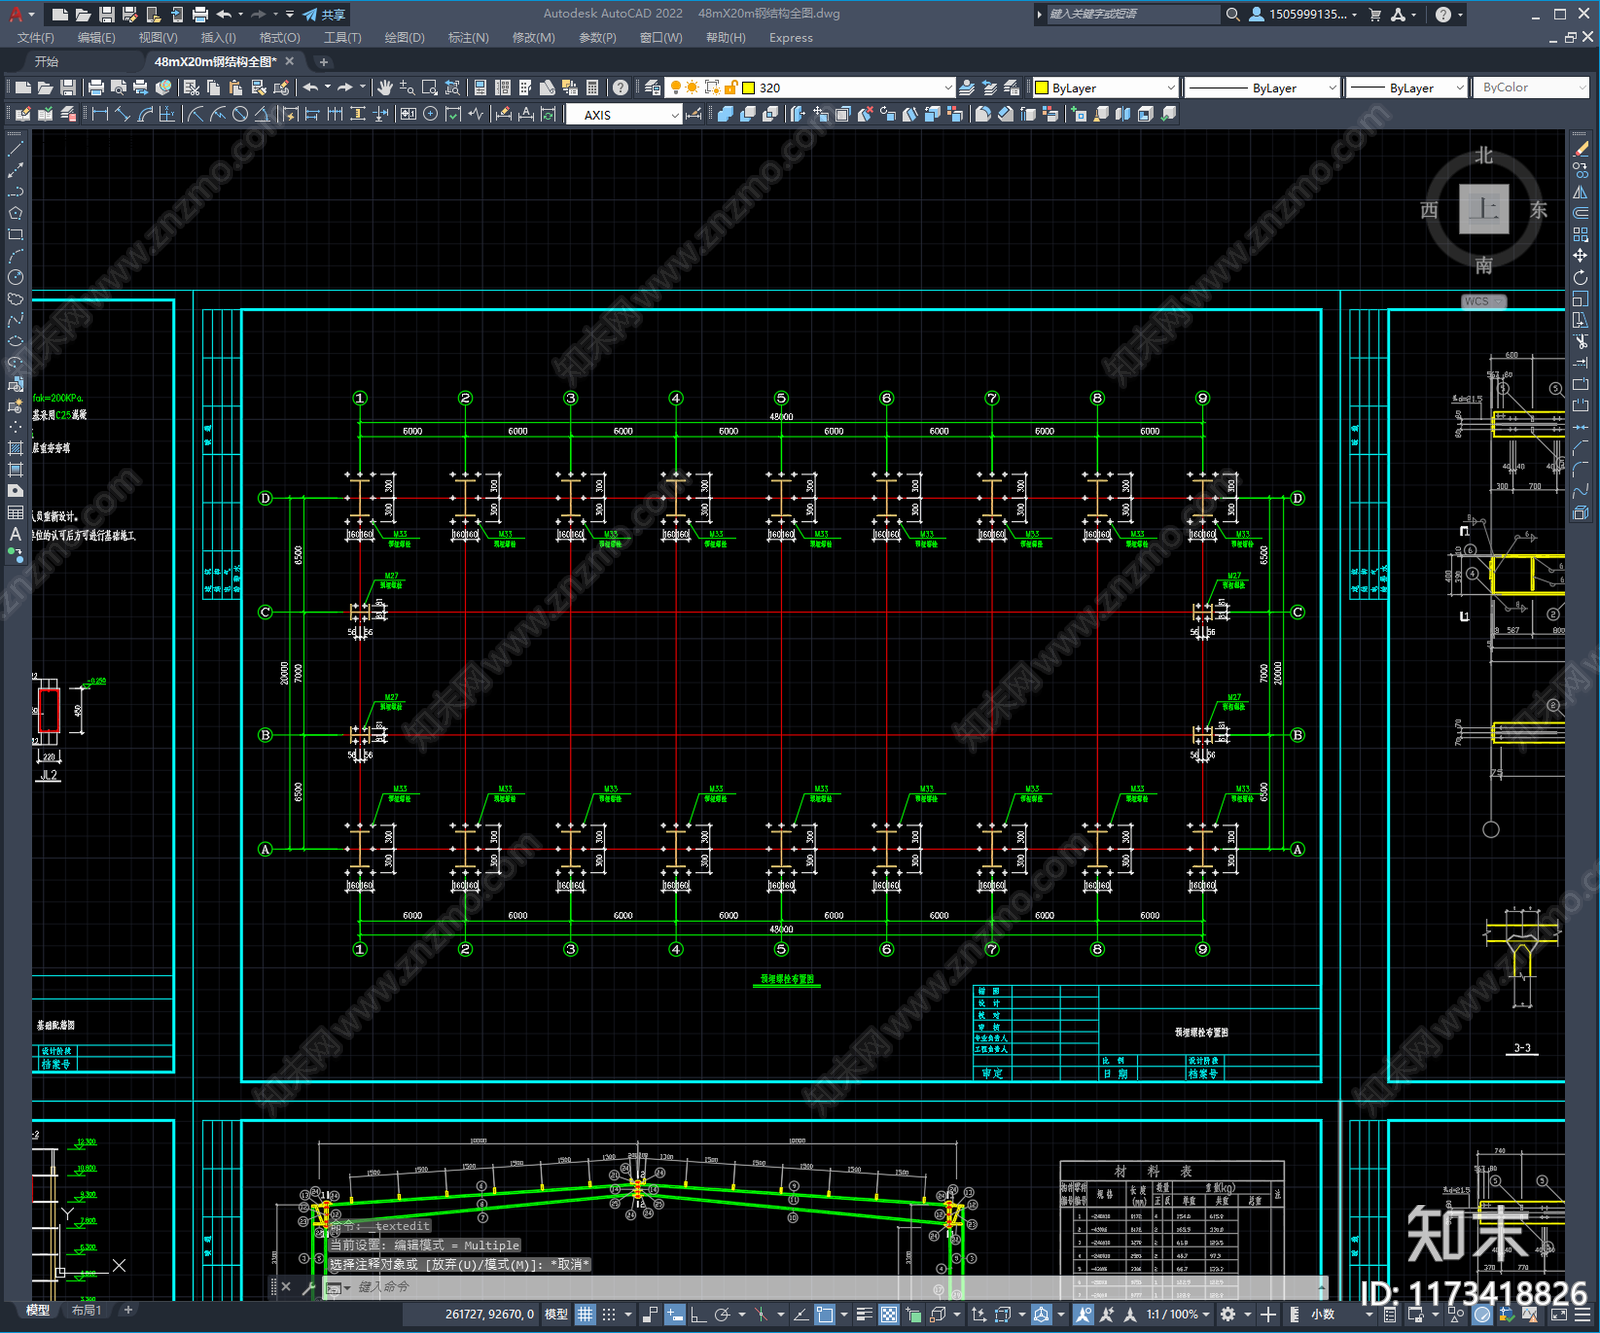Screen dimensions: 1600x1333
Task: Toggle object snap in status bar
Action: point(824,1314)
